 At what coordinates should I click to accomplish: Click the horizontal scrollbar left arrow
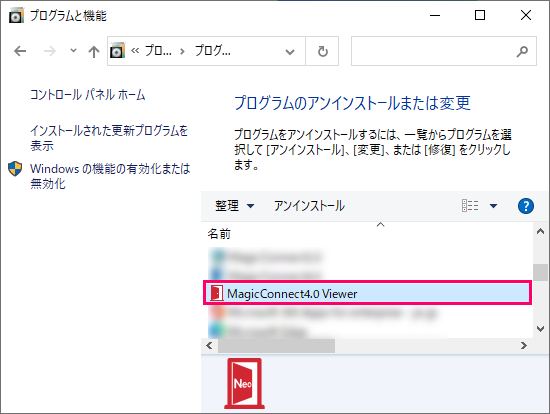(209, 346)
